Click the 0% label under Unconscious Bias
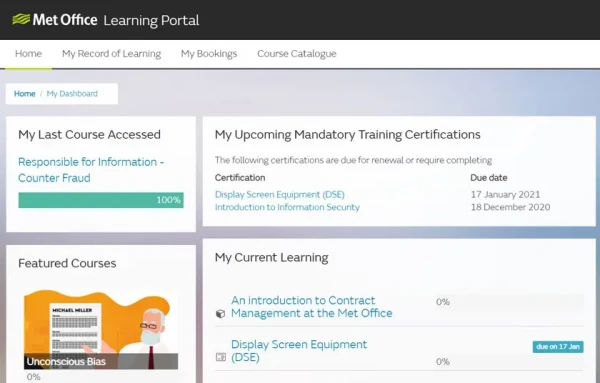Image resolution: width=600 pixels, height=383 pixels. click(34, 377)
